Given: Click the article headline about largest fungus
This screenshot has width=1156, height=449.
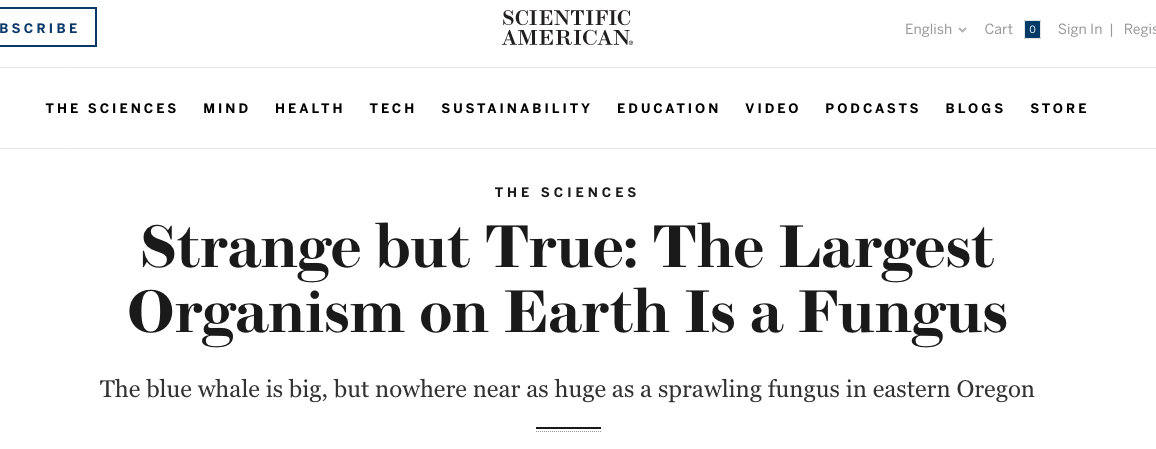Looking at the screenshot, I should point(567,279).
